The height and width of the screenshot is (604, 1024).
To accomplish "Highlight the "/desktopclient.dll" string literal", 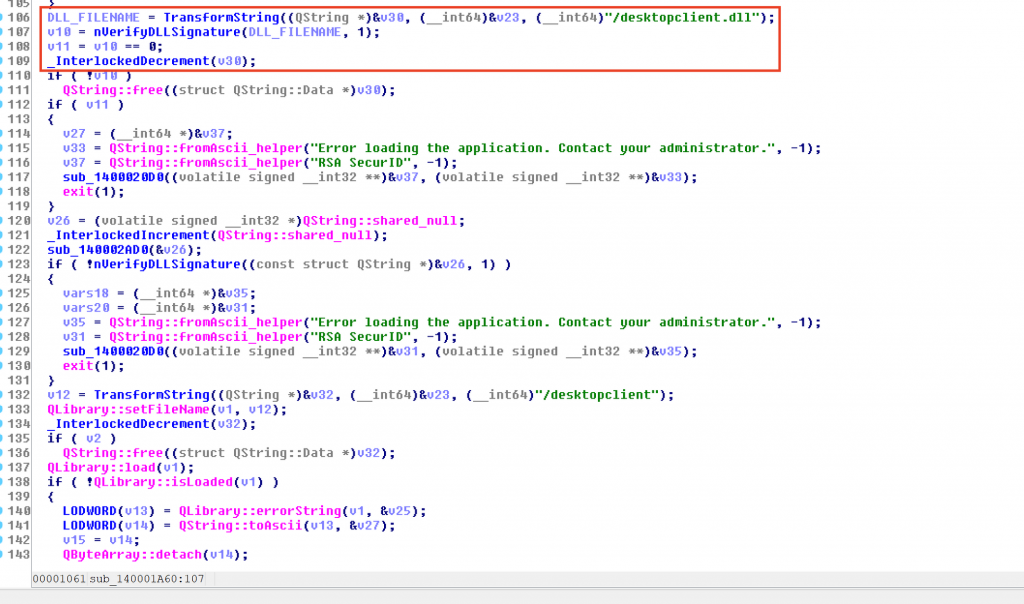I will tap(689, 18).
